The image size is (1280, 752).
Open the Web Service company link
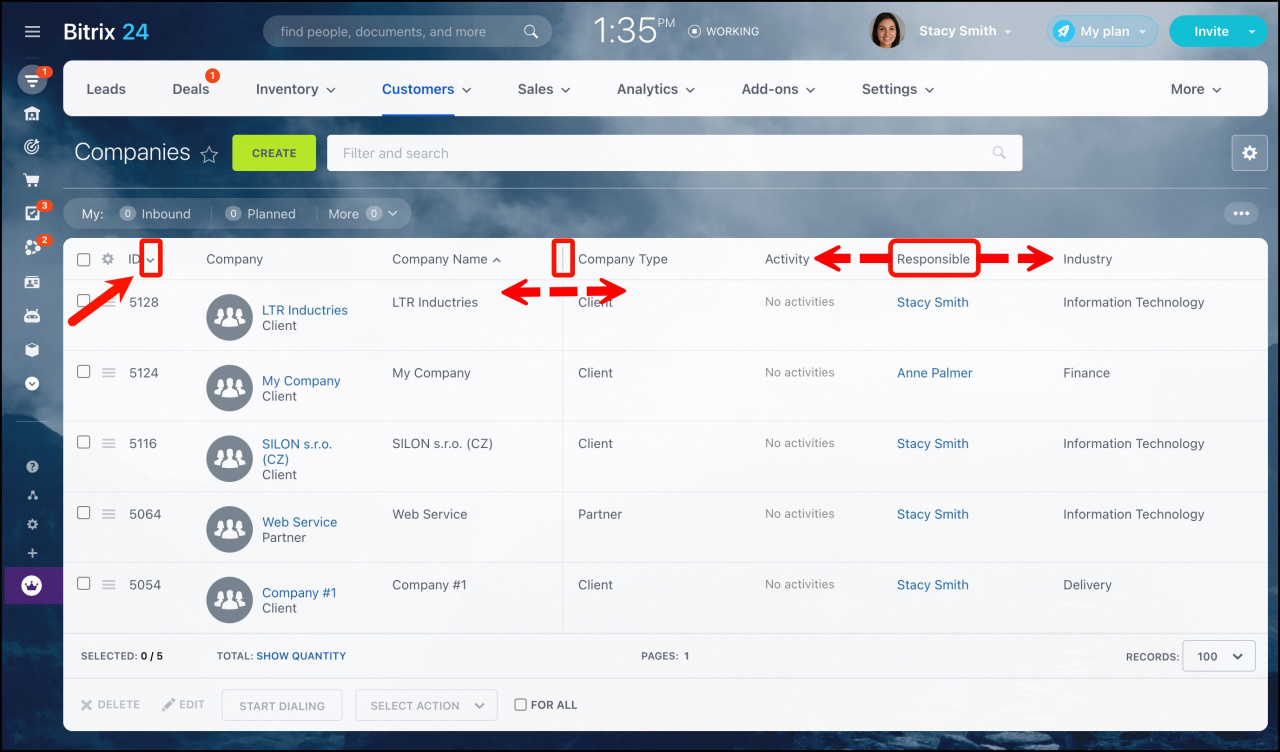pos(299,522)
